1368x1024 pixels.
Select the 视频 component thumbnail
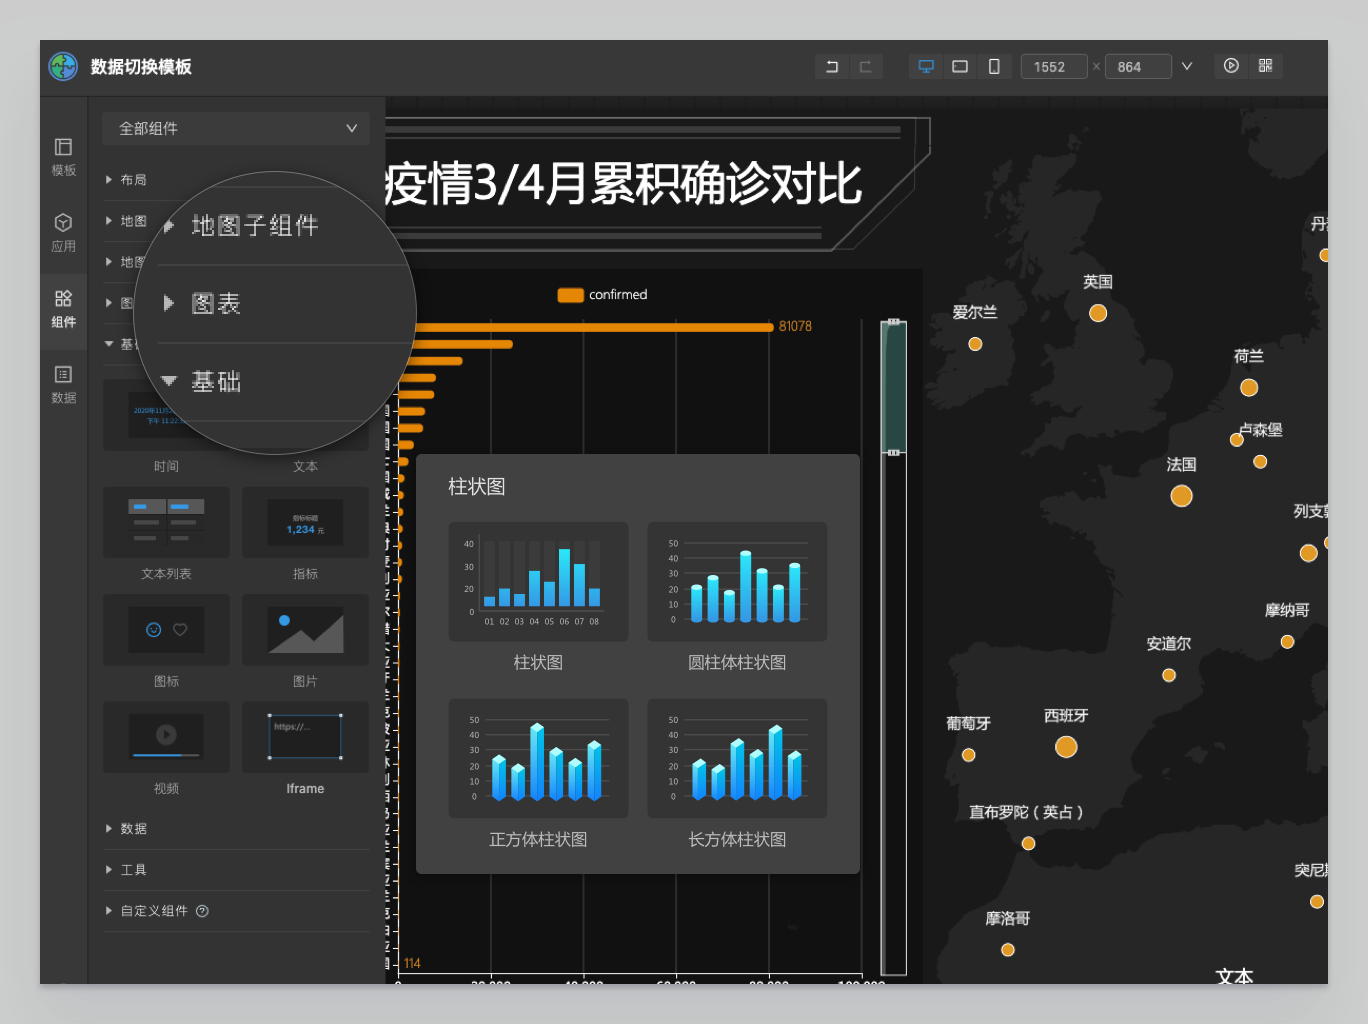[x=166, y=737]
